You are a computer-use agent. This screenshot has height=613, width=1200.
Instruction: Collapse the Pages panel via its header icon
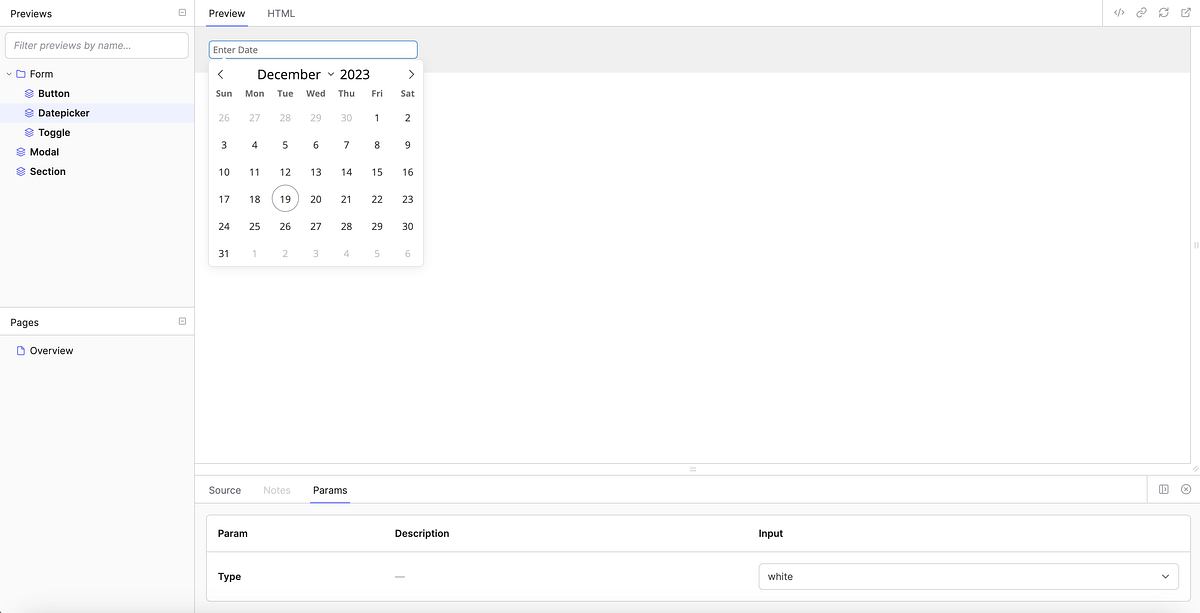point(181,321)
